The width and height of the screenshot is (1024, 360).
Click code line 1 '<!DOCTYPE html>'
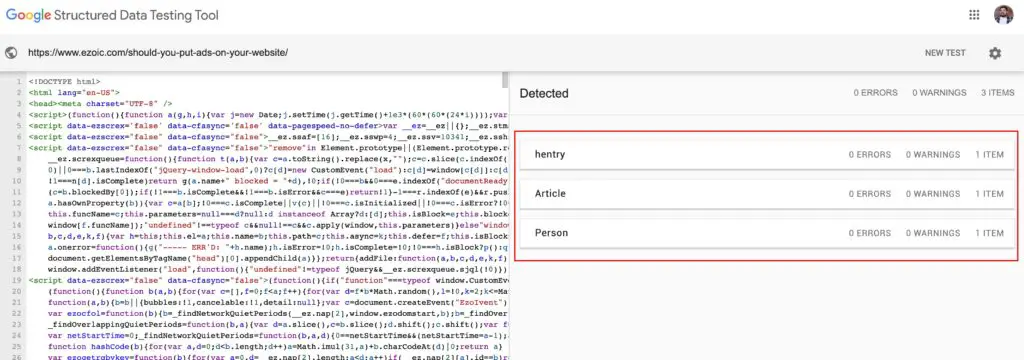point(65,82)
